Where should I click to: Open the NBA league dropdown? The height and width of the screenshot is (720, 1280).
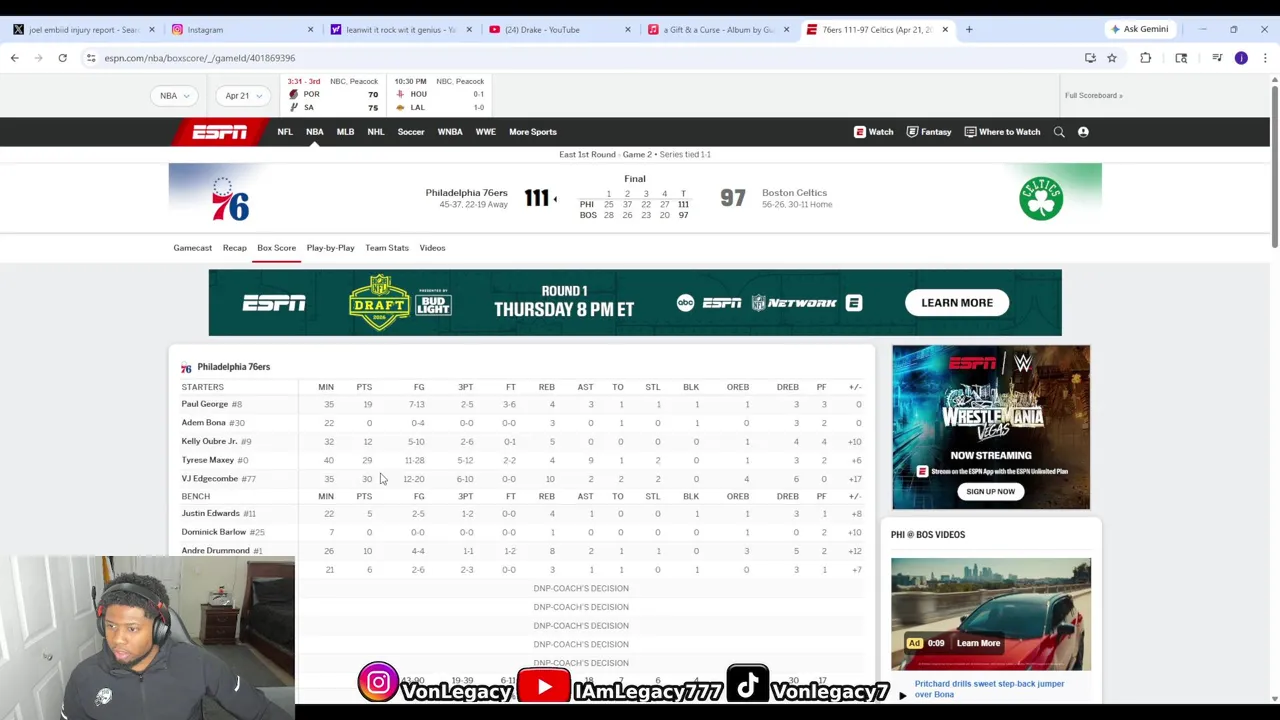pos(175,96)
